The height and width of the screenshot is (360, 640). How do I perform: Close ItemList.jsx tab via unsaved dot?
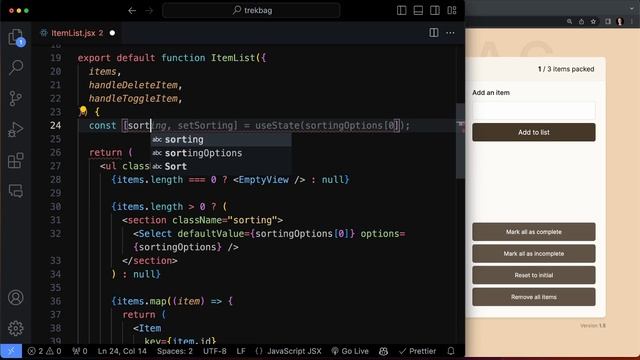[x=112, y=33]
